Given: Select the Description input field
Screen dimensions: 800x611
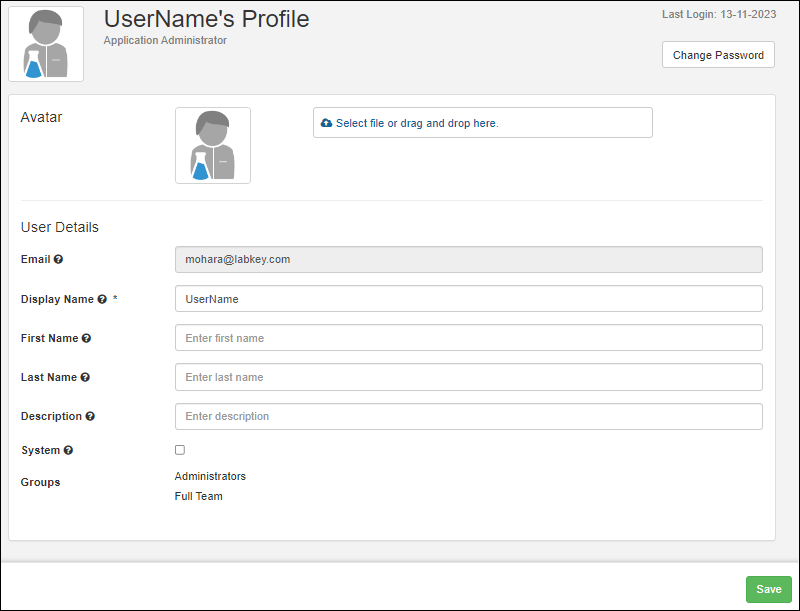Looking at the screenshot, I should click(x=468, y=416).
